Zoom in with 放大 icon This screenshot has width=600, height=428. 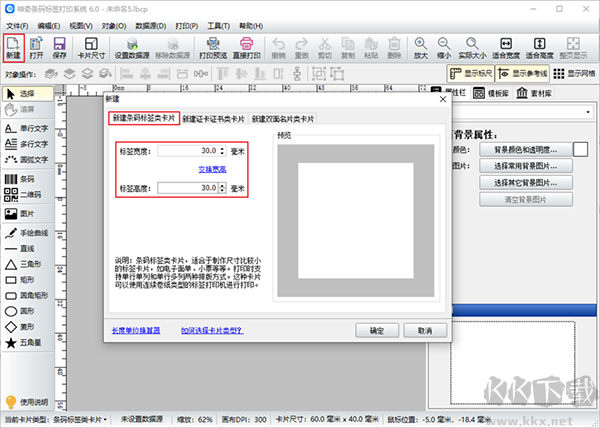tap(421, 48)
